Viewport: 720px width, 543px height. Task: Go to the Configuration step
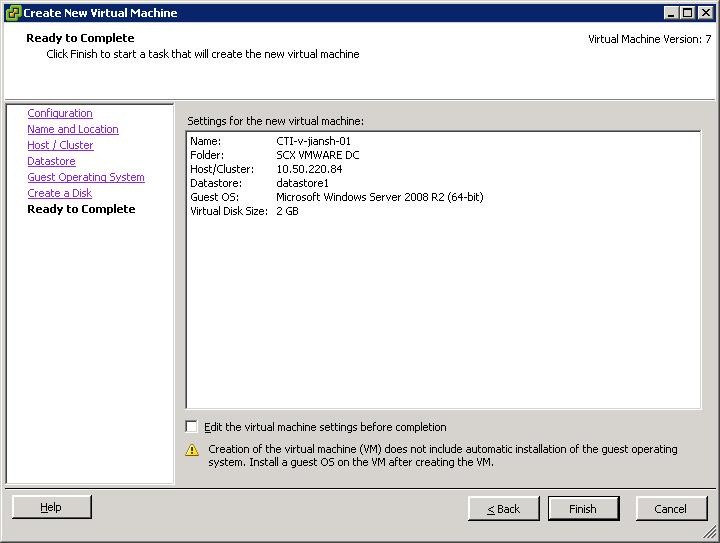pos(60,114)
